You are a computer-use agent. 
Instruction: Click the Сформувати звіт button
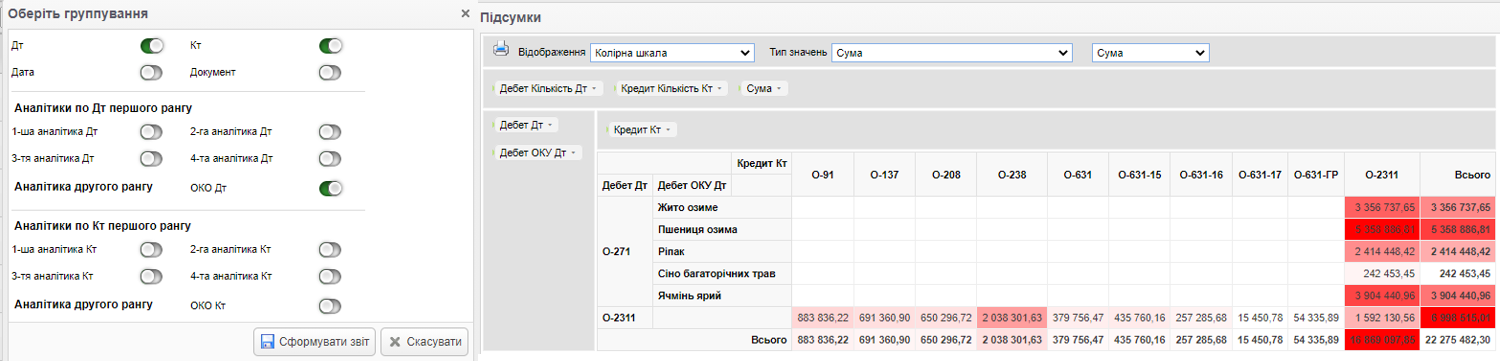click(x=314, y=342)
